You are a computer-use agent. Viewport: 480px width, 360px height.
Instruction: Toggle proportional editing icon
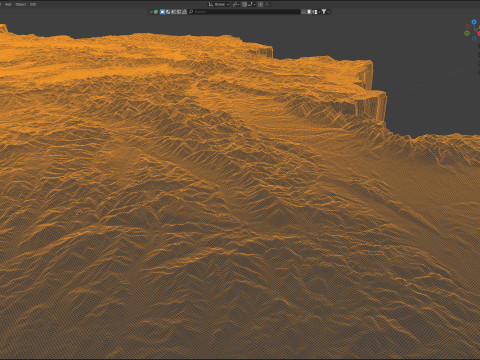pos(260,4)
